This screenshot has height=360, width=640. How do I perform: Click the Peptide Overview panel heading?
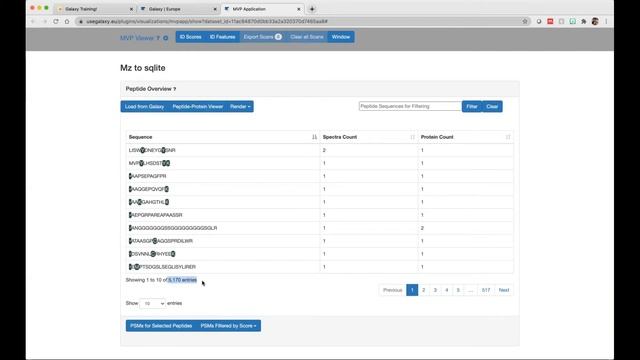click(151, 89)
